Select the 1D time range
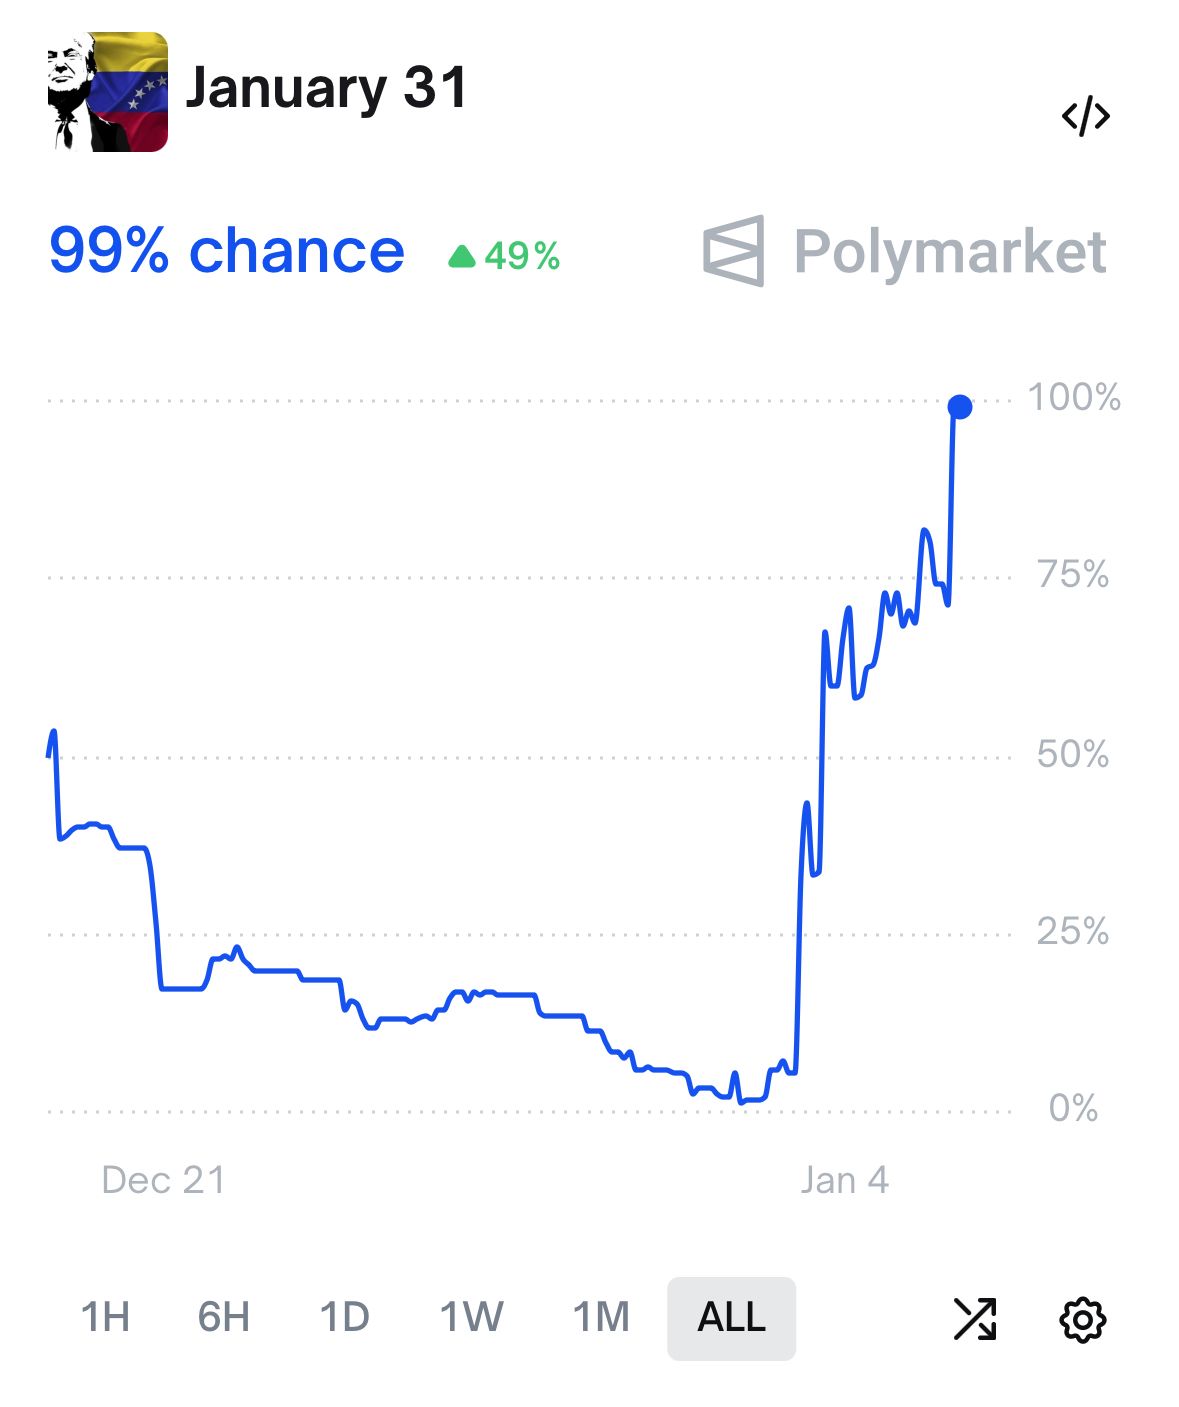This screenshot has height=1407, width=1179. pos(345,1317)
